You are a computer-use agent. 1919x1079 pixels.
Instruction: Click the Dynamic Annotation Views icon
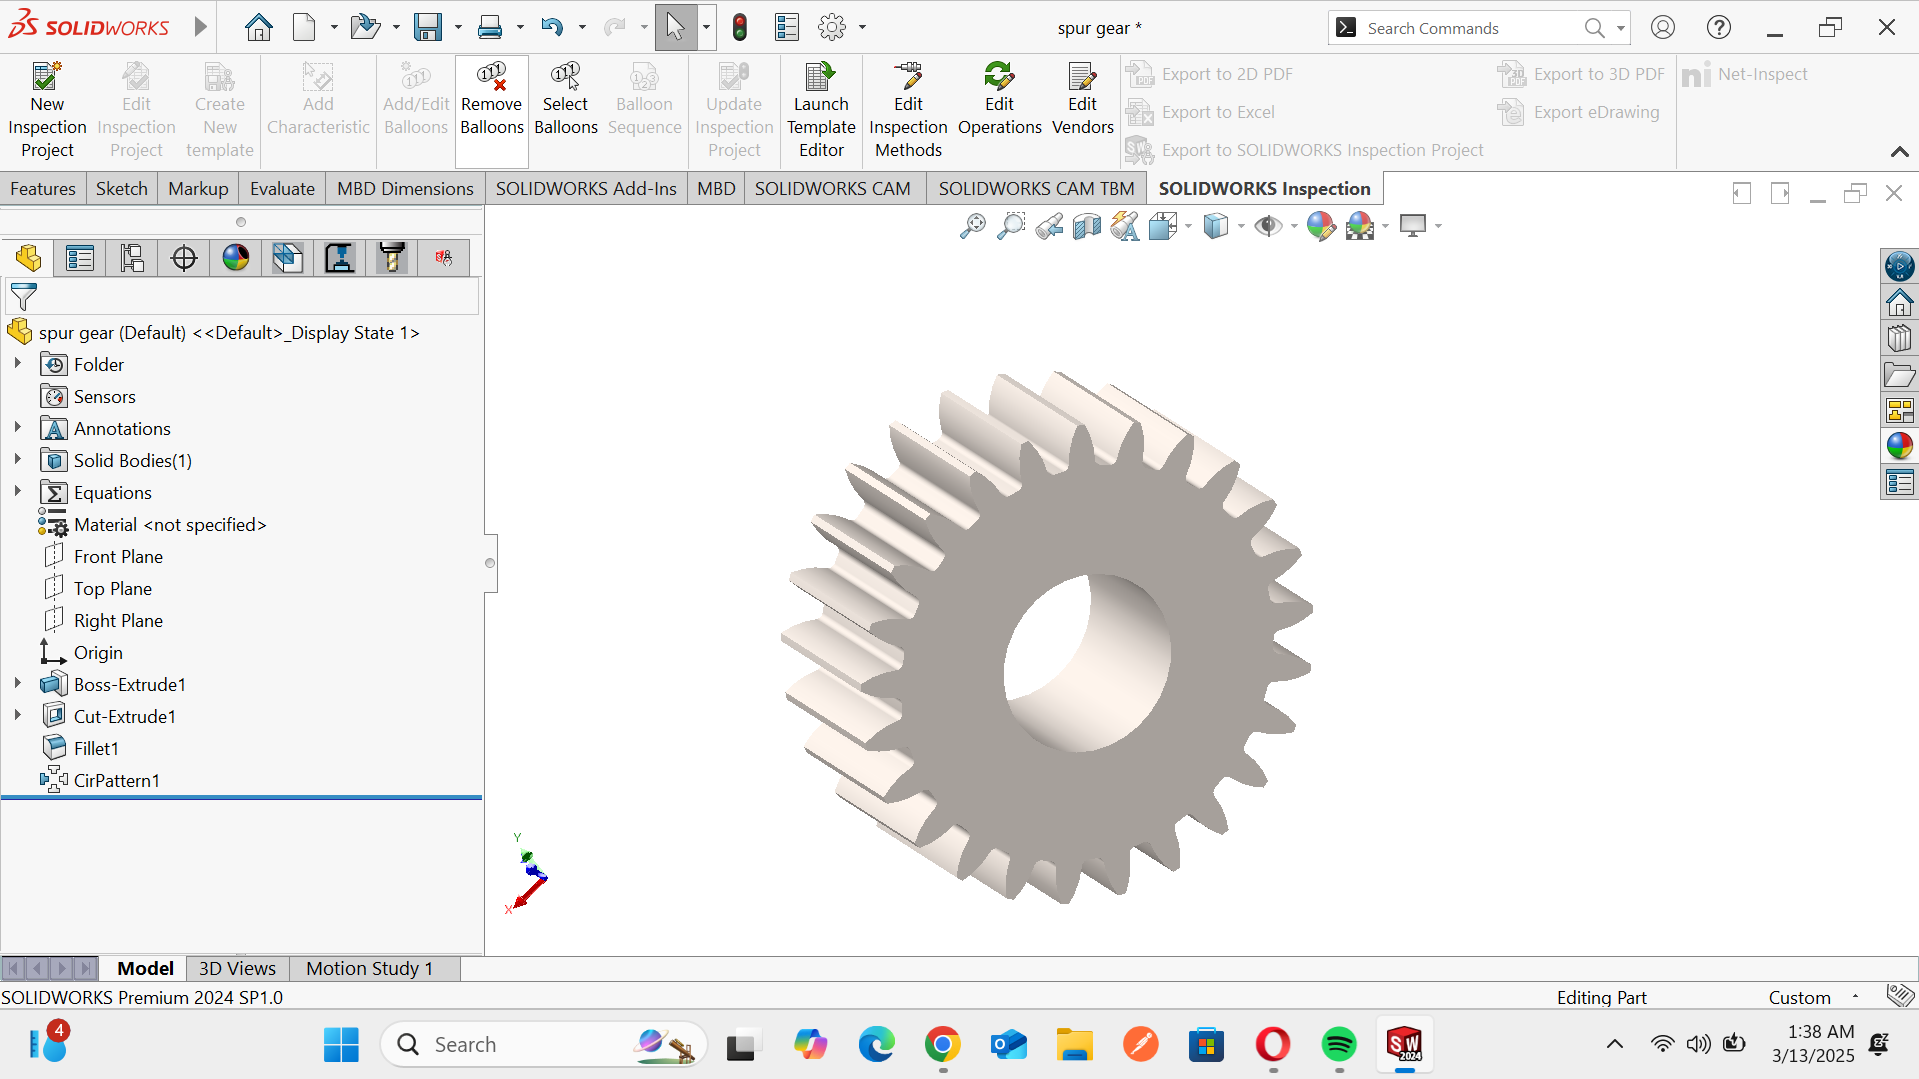click(x=1125, y=226)
